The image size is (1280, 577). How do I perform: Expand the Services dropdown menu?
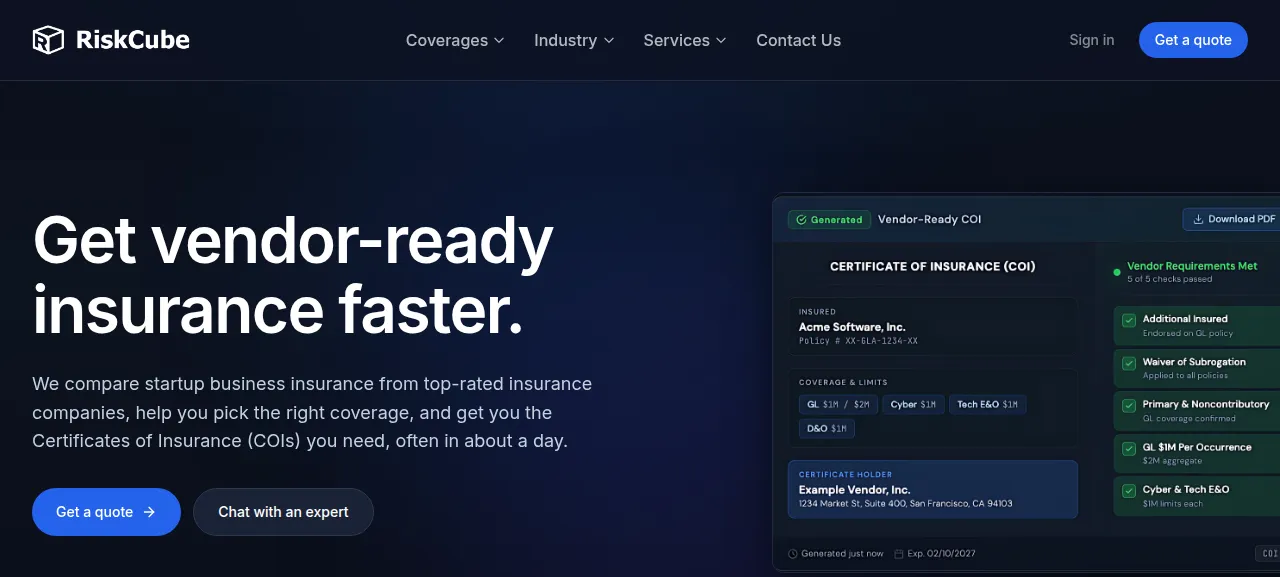tap(685, 40)
